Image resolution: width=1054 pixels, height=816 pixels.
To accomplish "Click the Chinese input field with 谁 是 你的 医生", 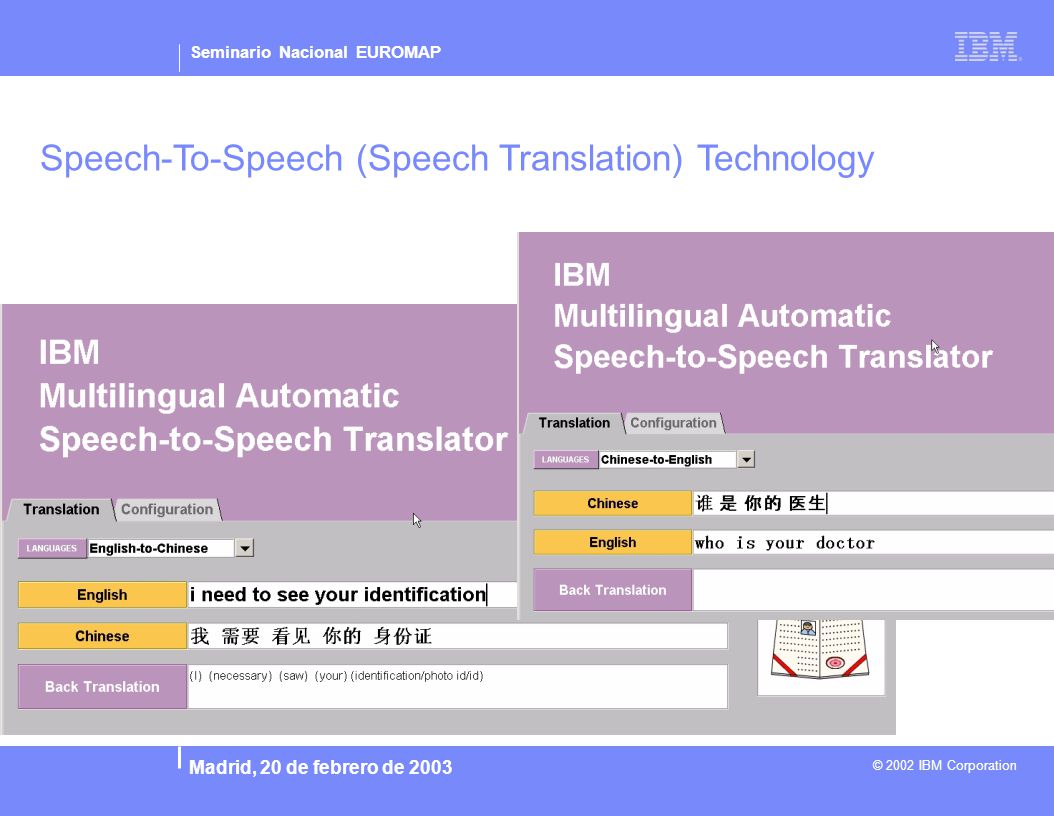I will pyautogui.click(x=873, y=503).
